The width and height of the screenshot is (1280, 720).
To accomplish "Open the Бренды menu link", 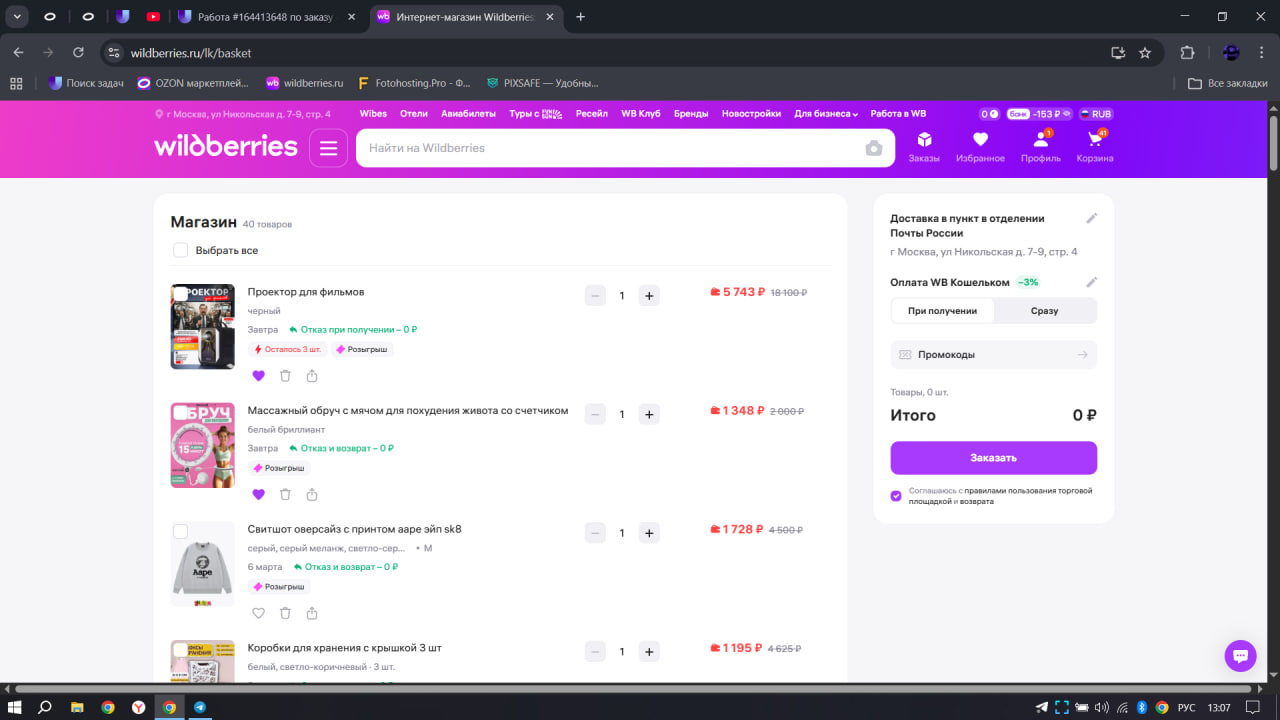I will (x=691, y=114).
